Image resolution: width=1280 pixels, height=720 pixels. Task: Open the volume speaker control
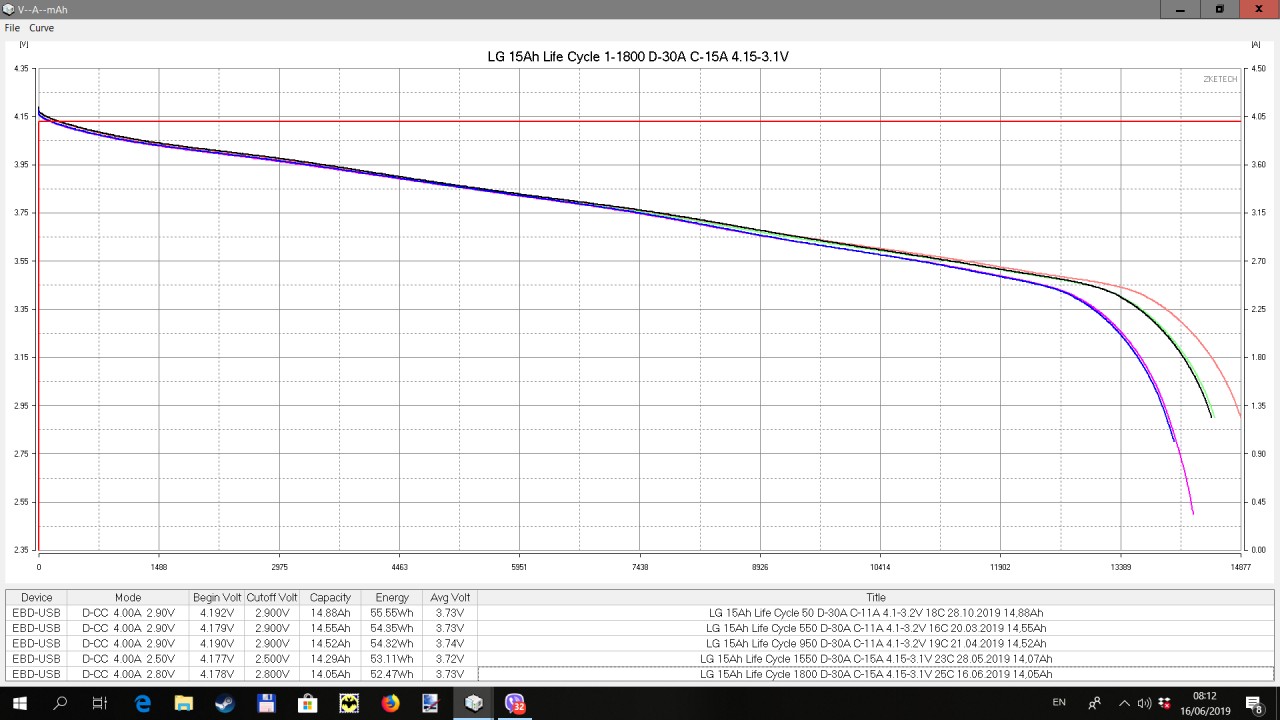click(1145, 703)
